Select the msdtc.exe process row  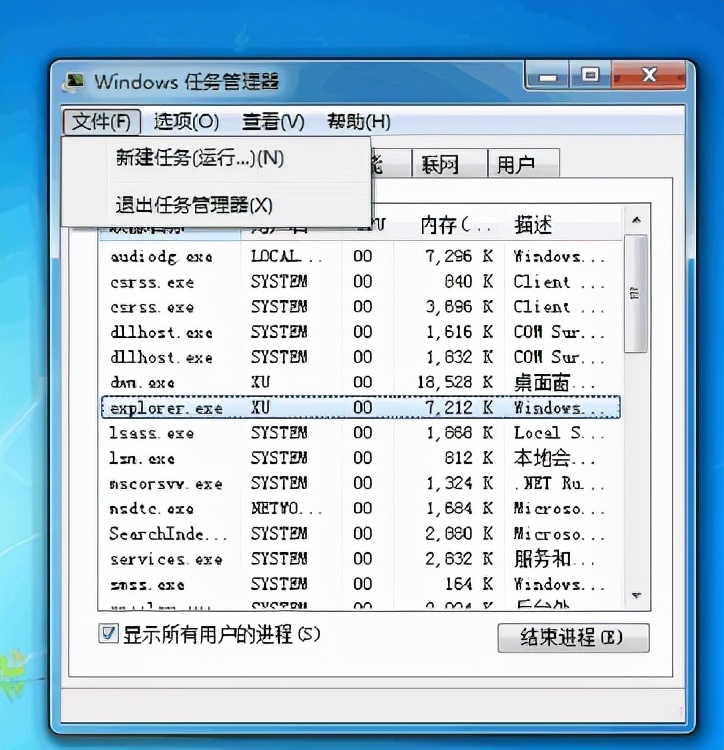[x=361, y=508]
